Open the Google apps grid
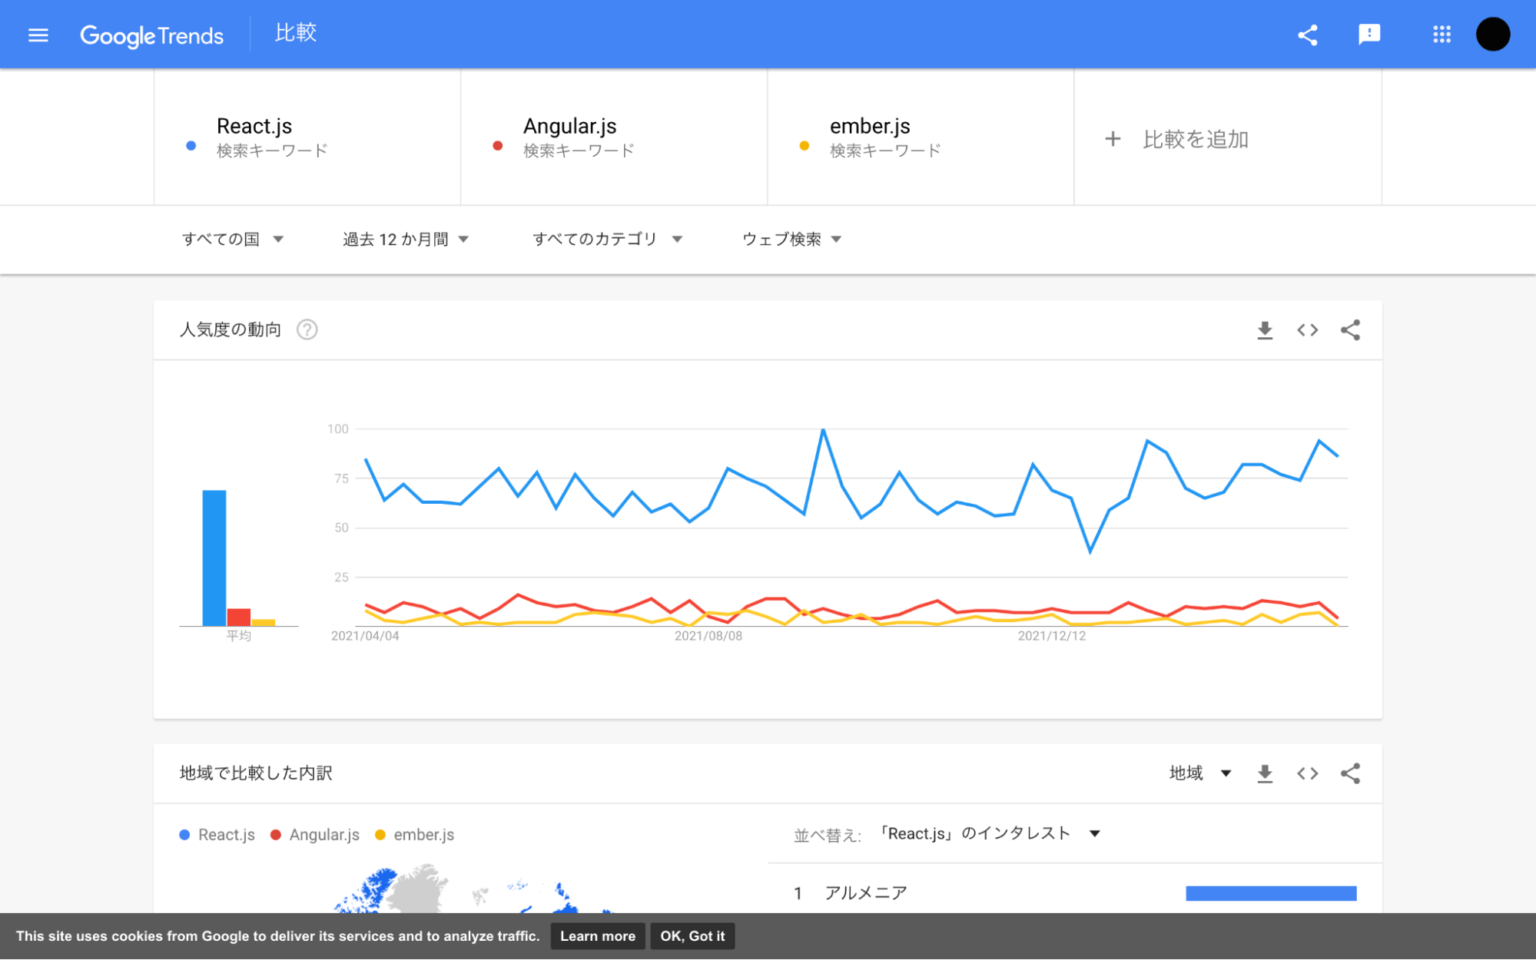This screenshot has width=1536, height=960. click(x=1441, y=35)
